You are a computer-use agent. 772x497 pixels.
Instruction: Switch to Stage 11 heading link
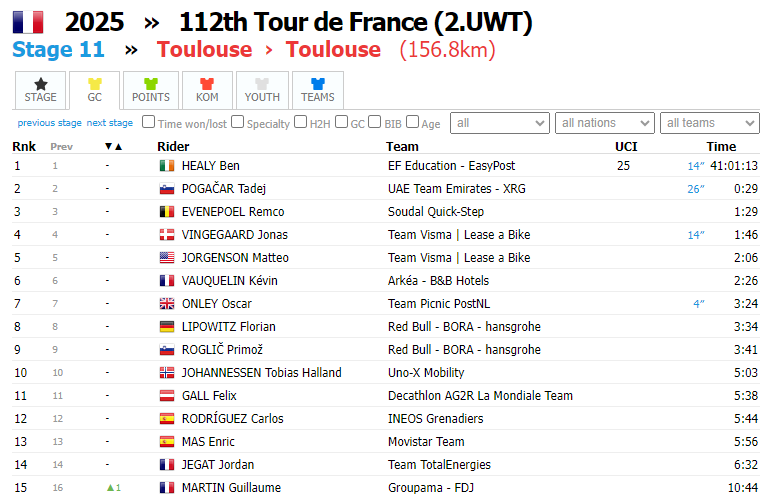point(58,50)
